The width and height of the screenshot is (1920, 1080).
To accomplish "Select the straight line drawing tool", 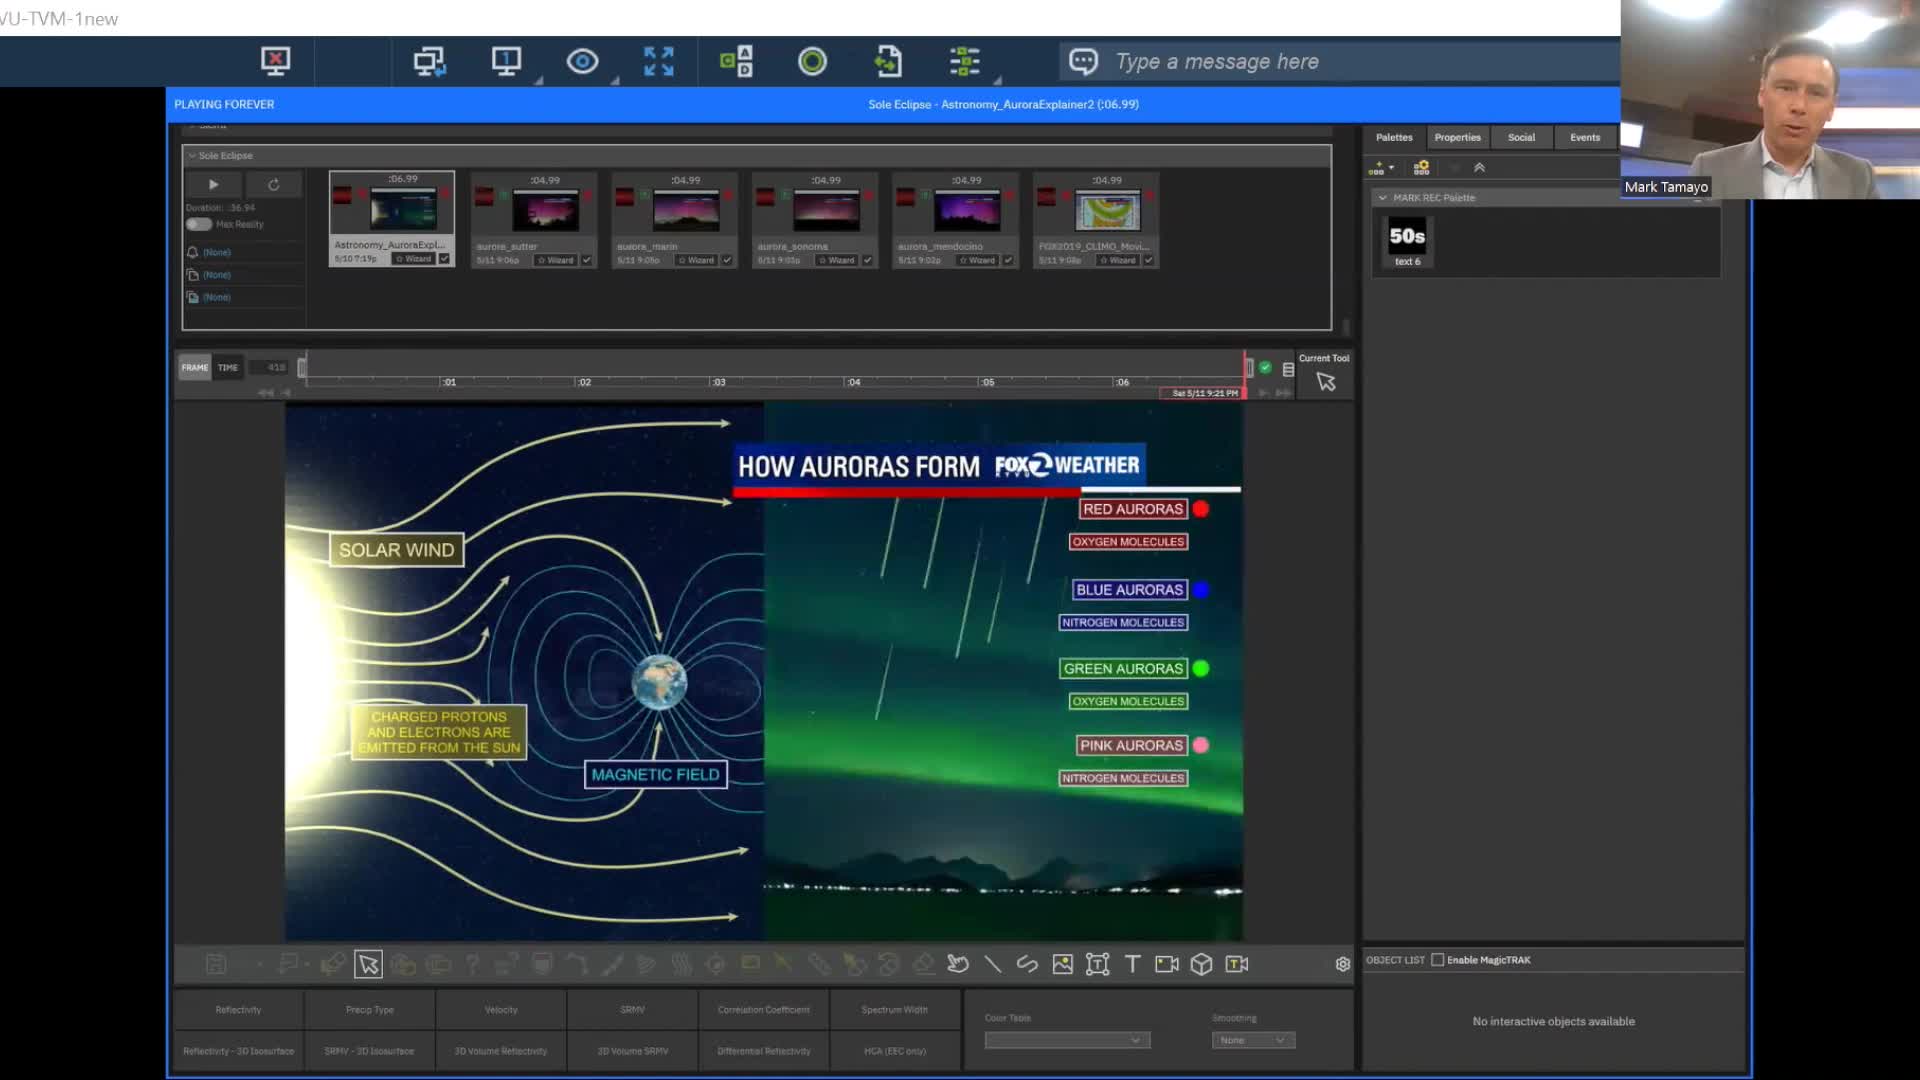I will tap(993, 964).
